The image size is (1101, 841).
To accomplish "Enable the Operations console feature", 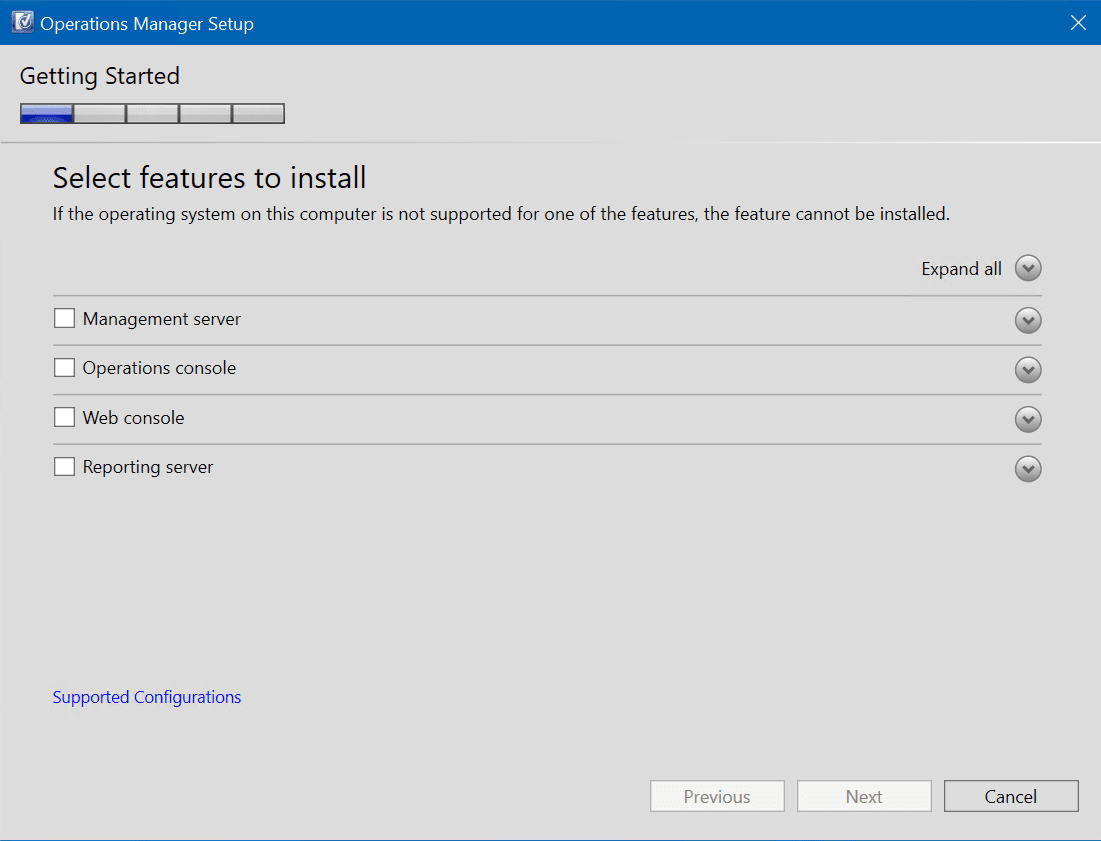I will tap(64, 368).
